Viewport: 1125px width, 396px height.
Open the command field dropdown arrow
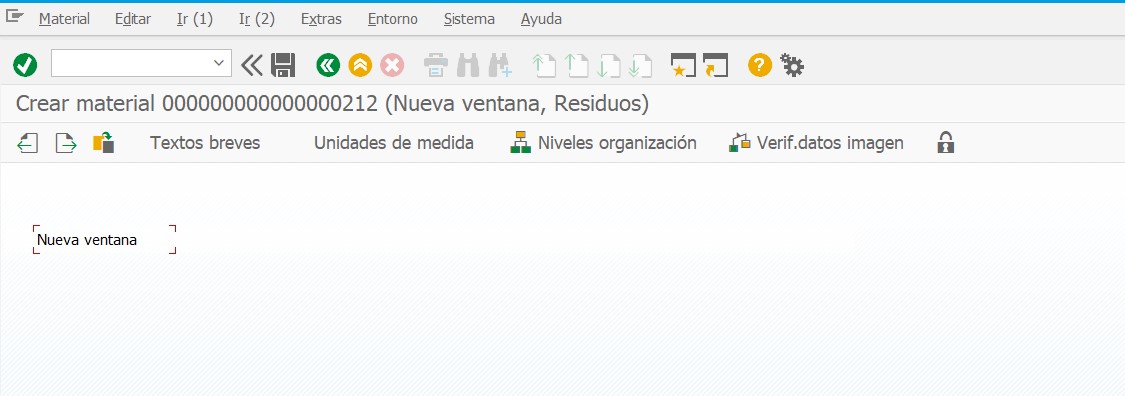(219, 63)
